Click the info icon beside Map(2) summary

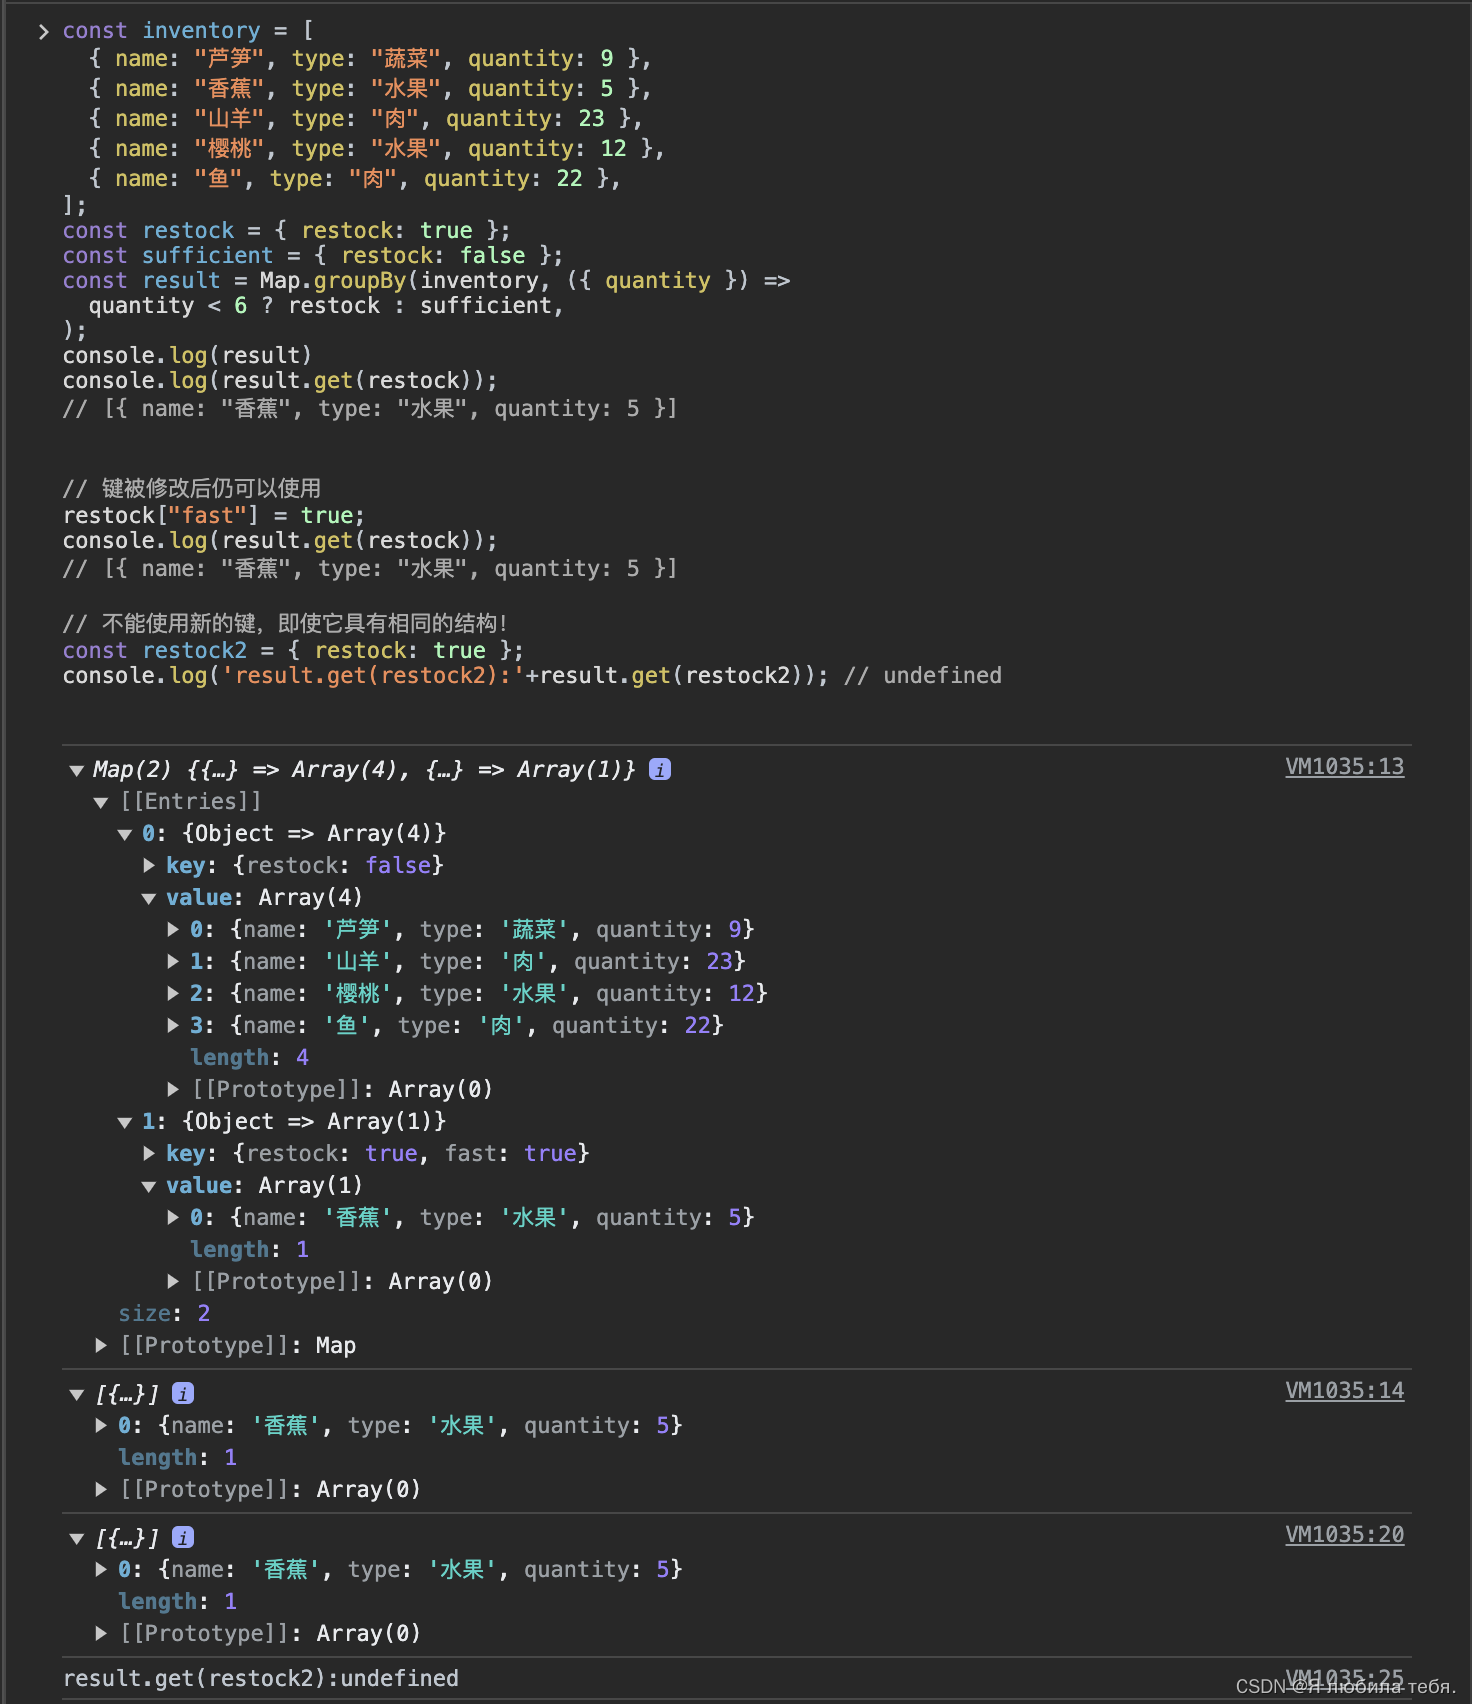tap(660, 769)
